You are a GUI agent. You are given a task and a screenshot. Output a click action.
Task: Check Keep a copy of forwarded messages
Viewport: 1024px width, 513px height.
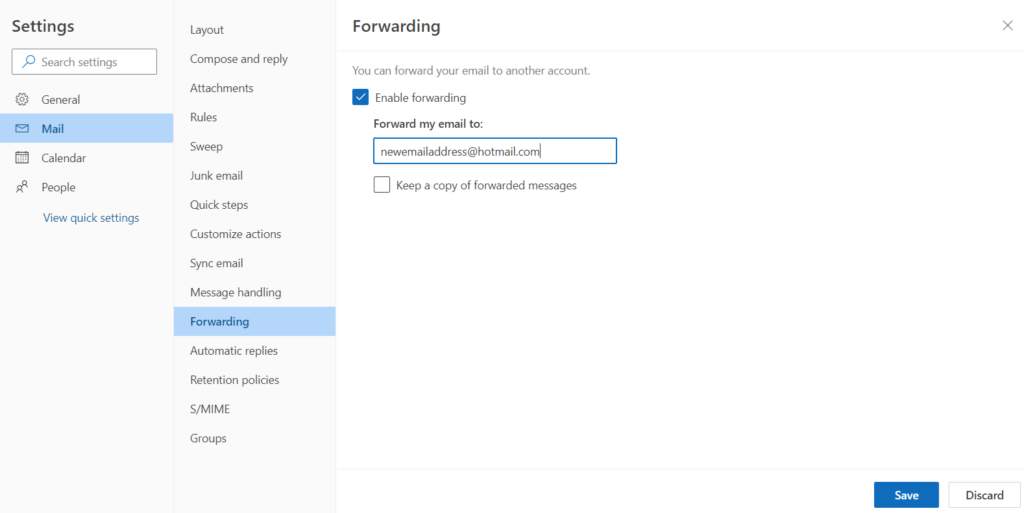click(x=381, y=185)
